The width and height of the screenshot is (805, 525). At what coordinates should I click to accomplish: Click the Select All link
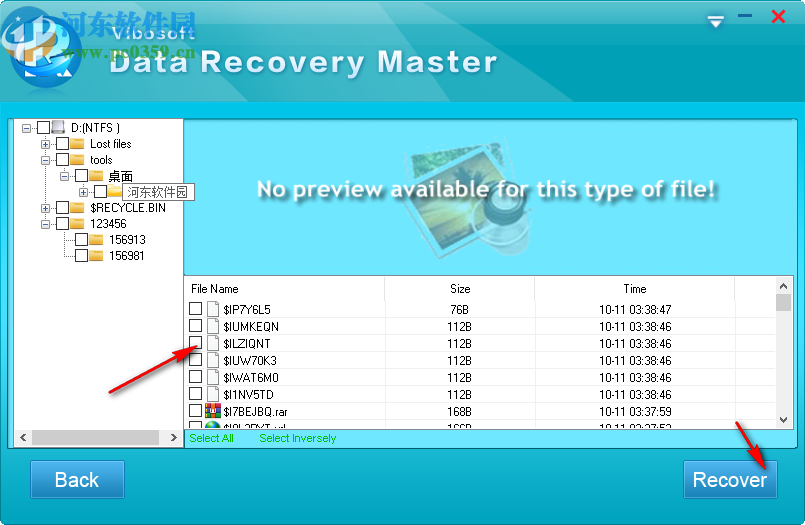click(212, 438)
